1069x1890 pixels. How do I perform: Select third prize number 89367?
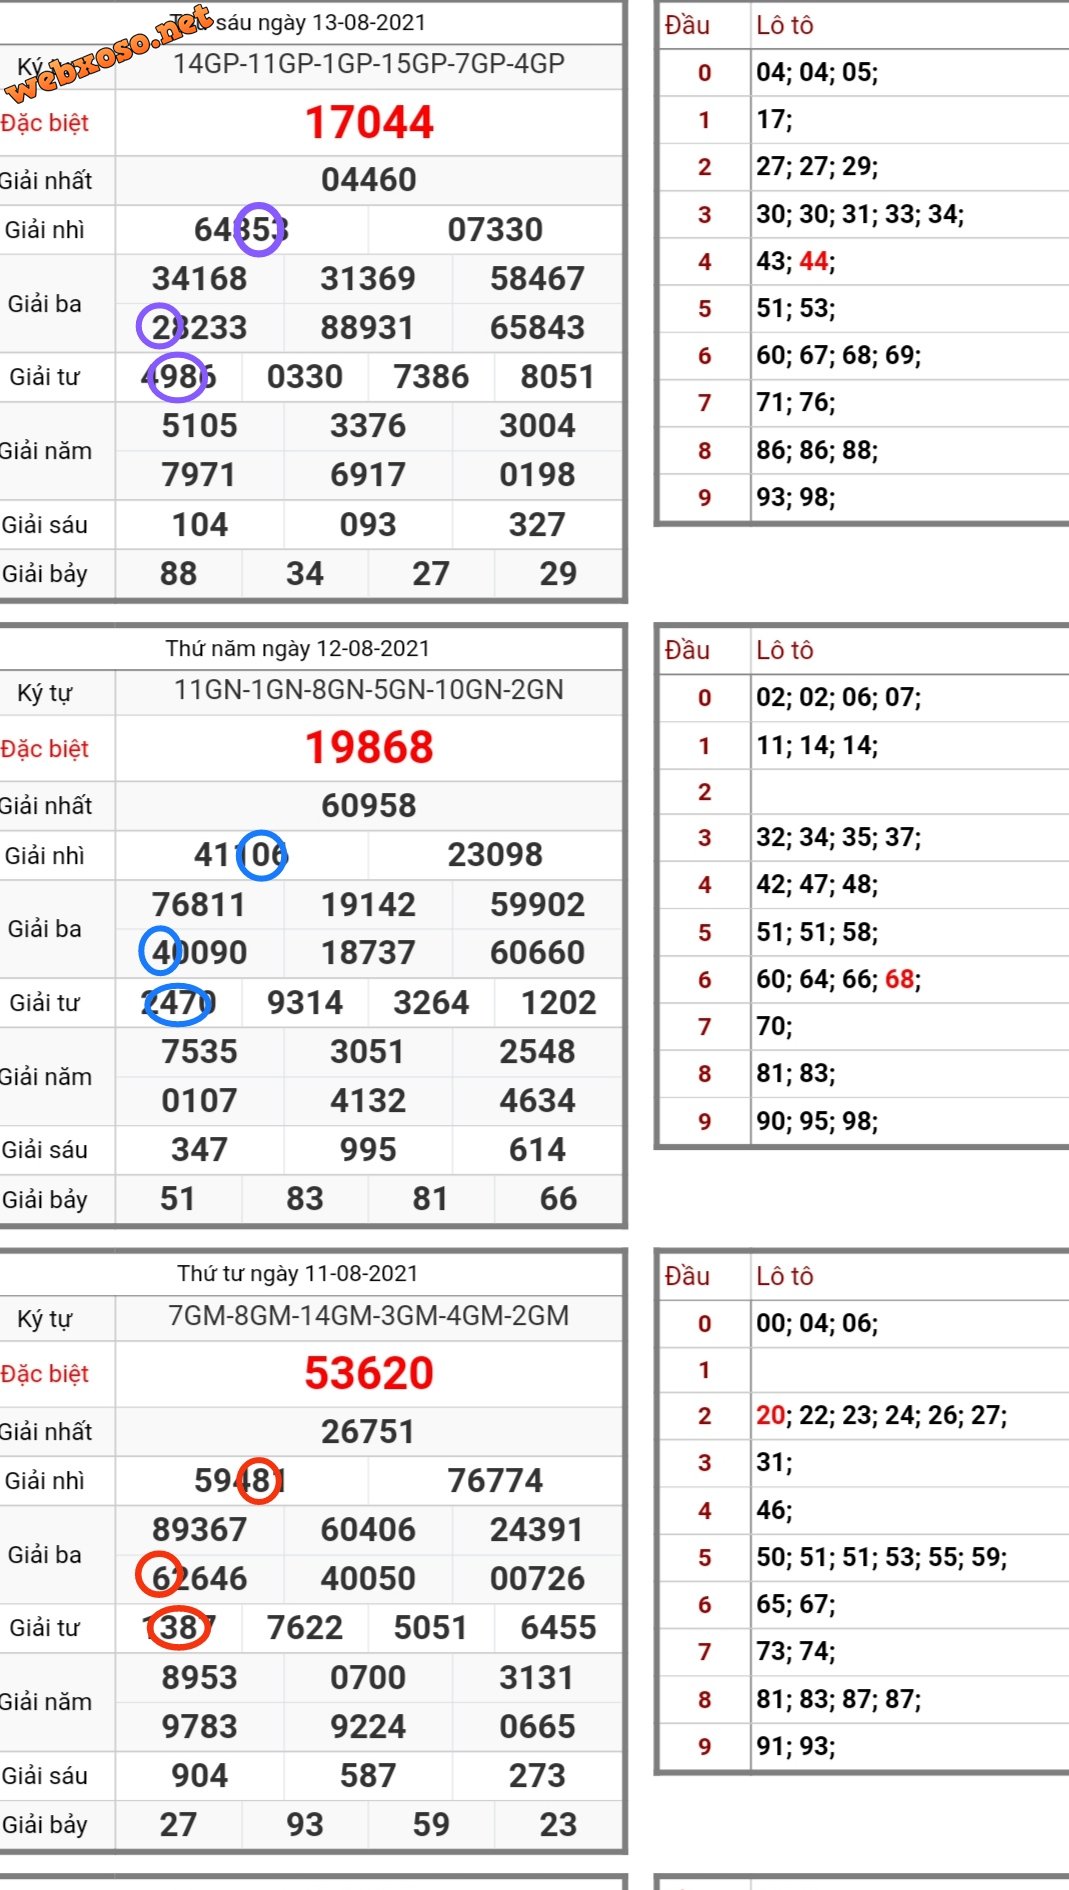200,1530
